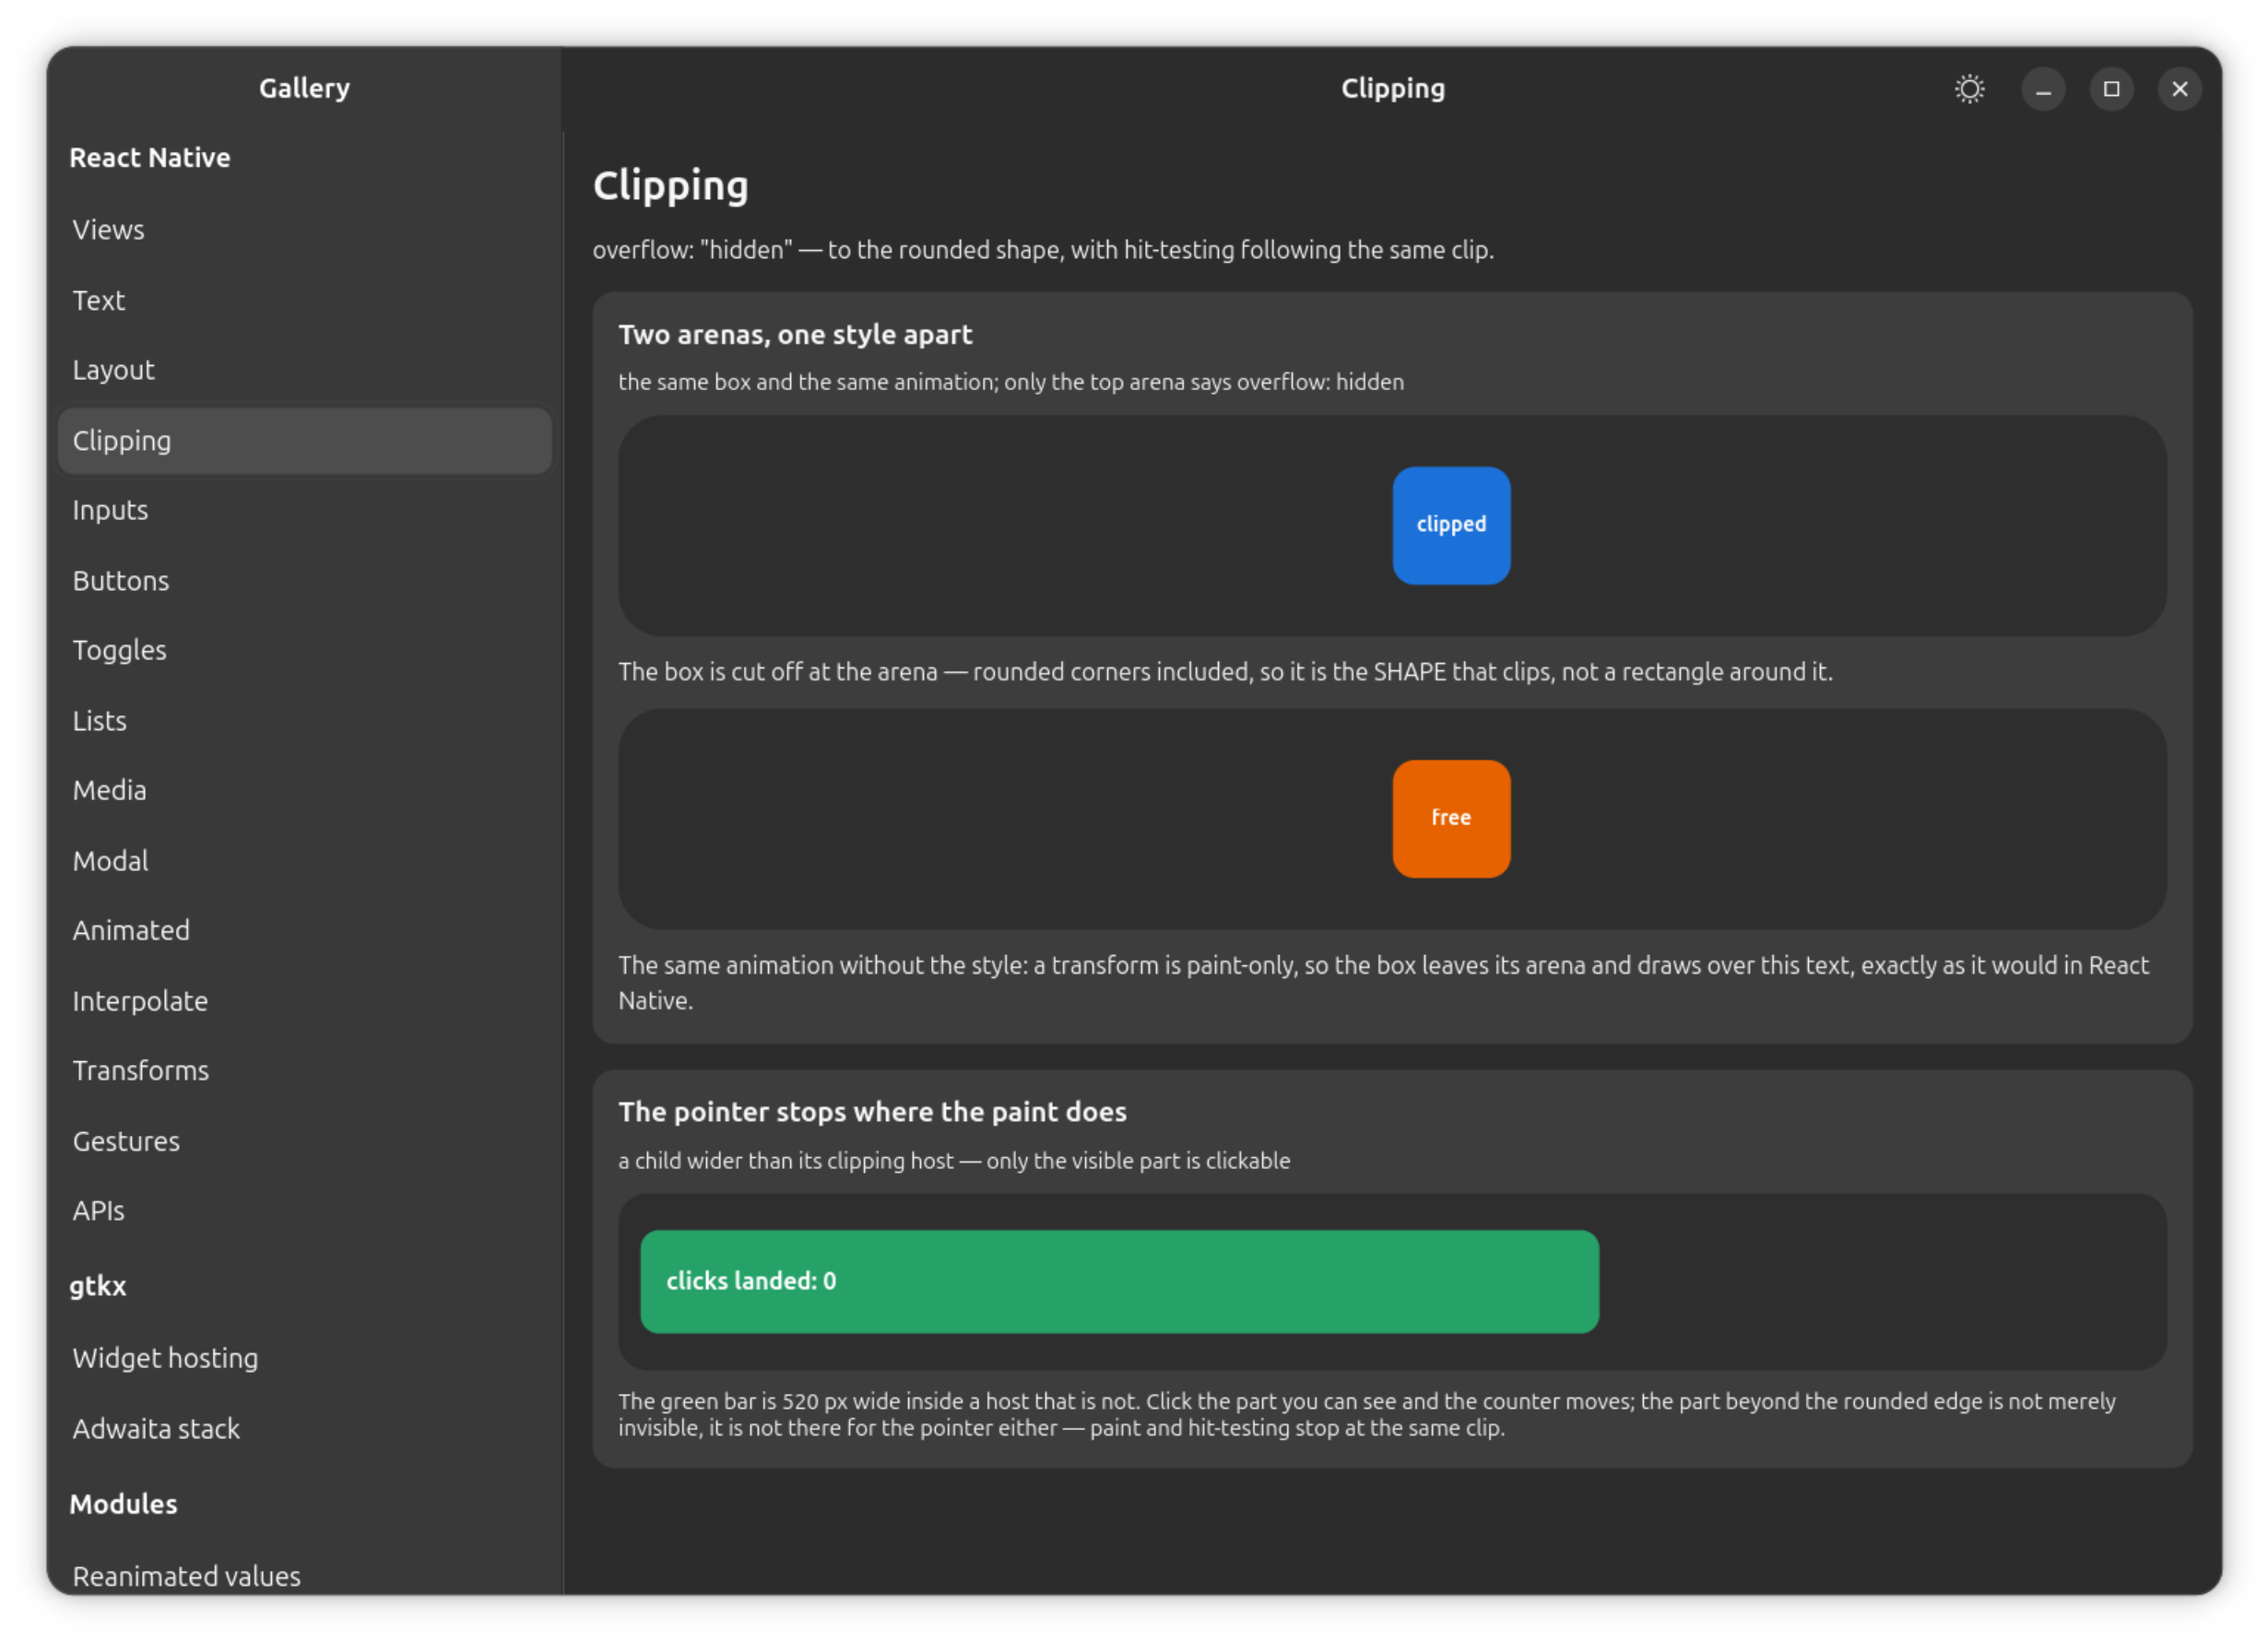Select Adwaita stack in the sidebar
This screenshot has height=1641, width=2268.
[305, 1428]
